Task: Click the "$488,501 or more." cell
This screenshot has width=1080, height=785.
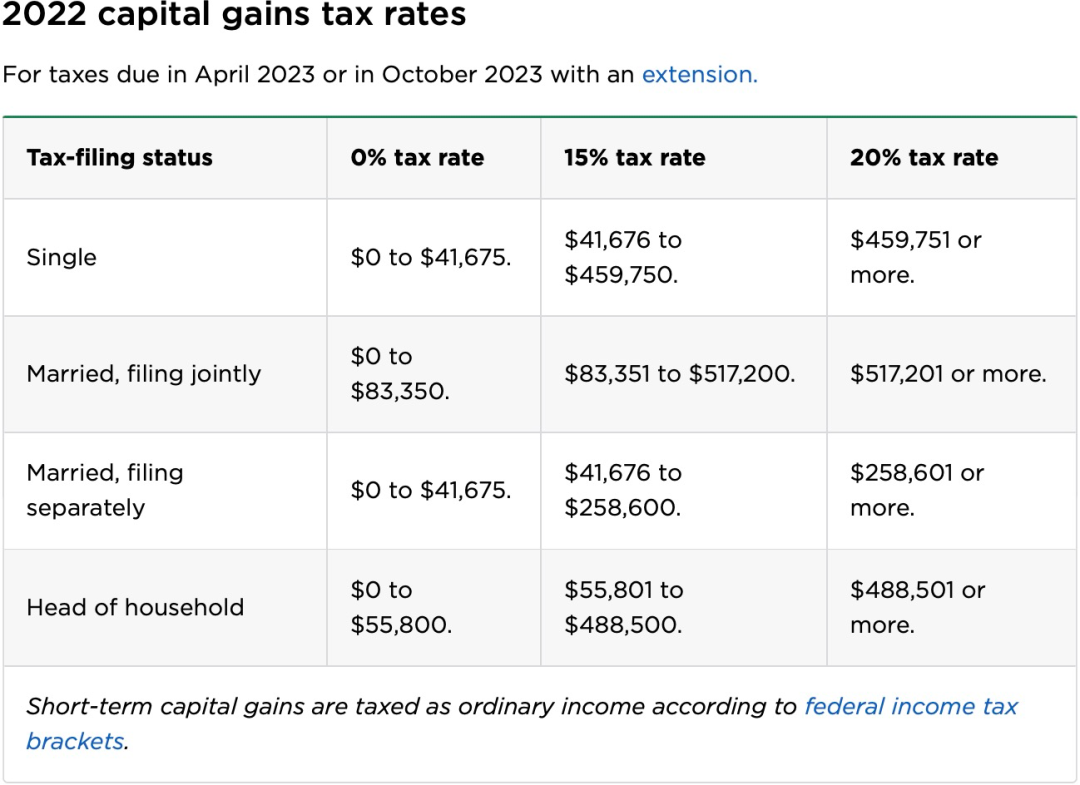Action: tap(917, 607)
